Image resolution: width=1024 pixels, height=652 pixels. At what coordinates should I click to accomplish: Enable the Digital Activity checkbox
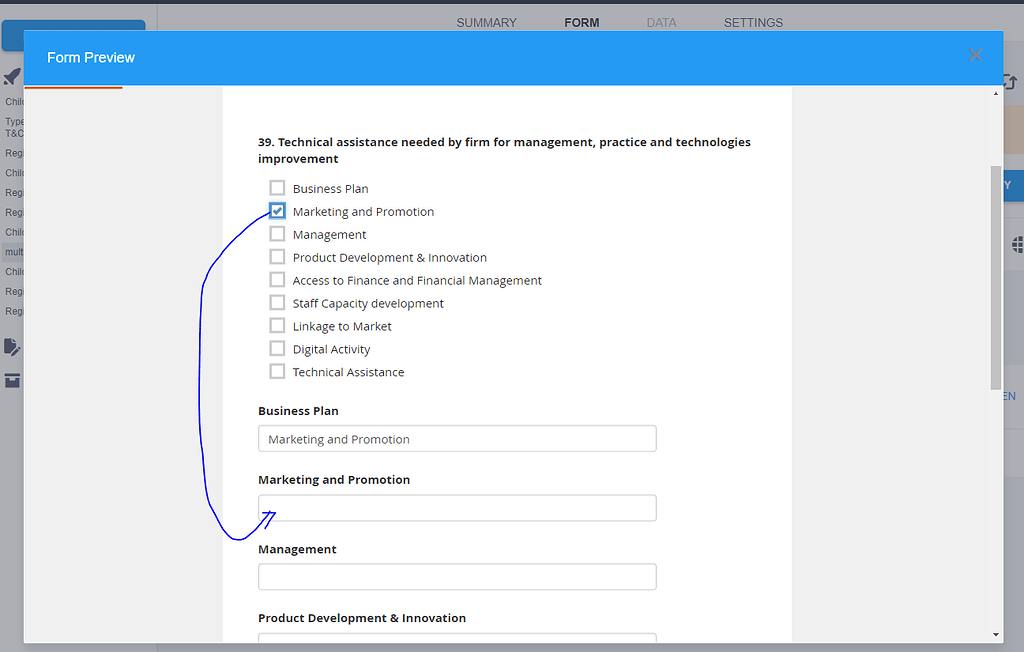276,348
